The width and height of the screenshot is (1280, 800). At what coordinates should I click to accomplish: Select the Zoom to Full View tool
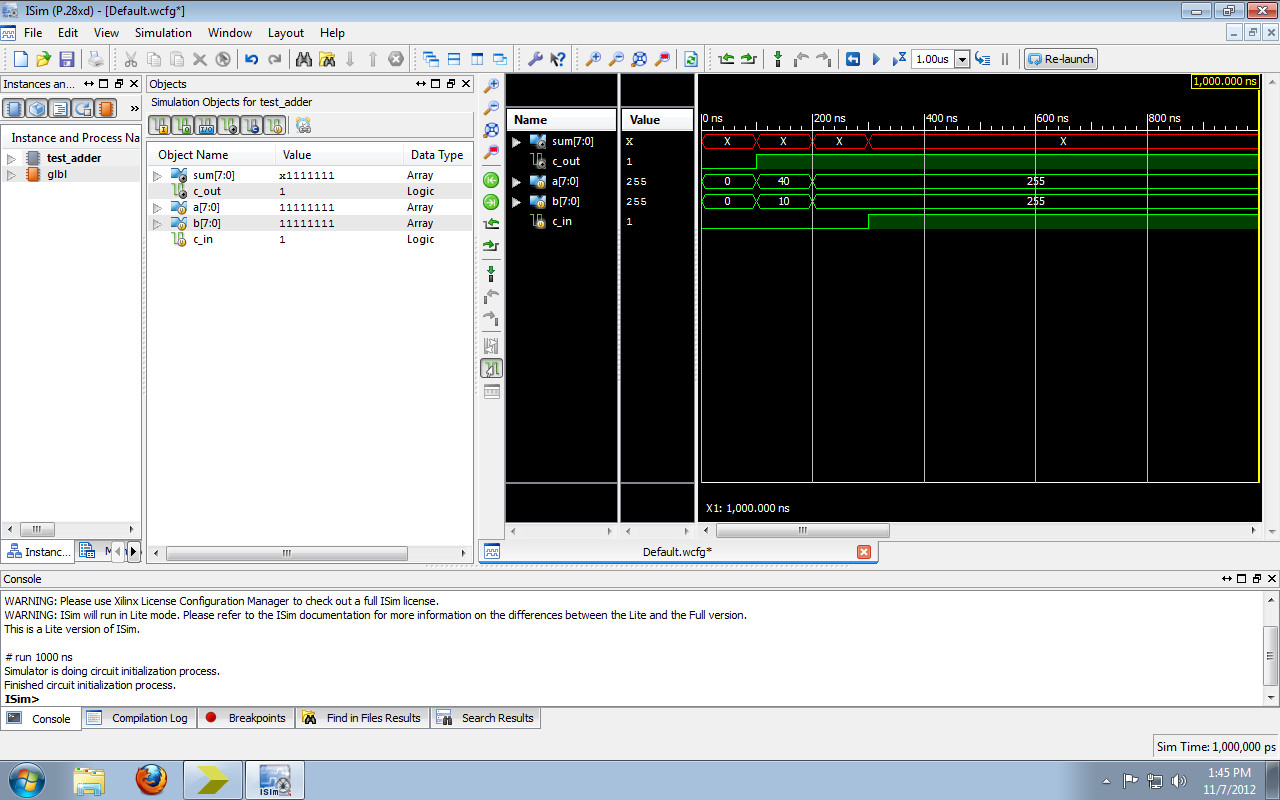(490, 128)
